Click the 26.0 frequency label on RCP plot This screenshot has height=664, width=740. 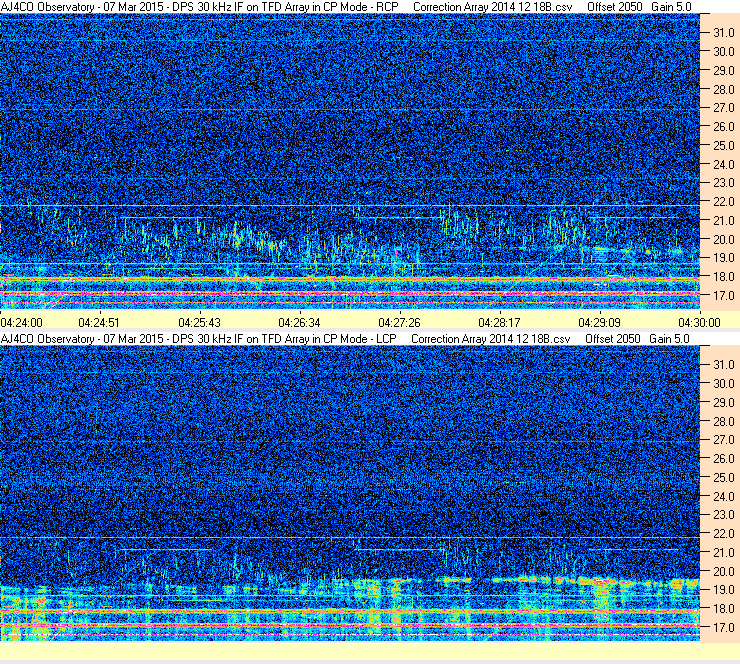723,127
